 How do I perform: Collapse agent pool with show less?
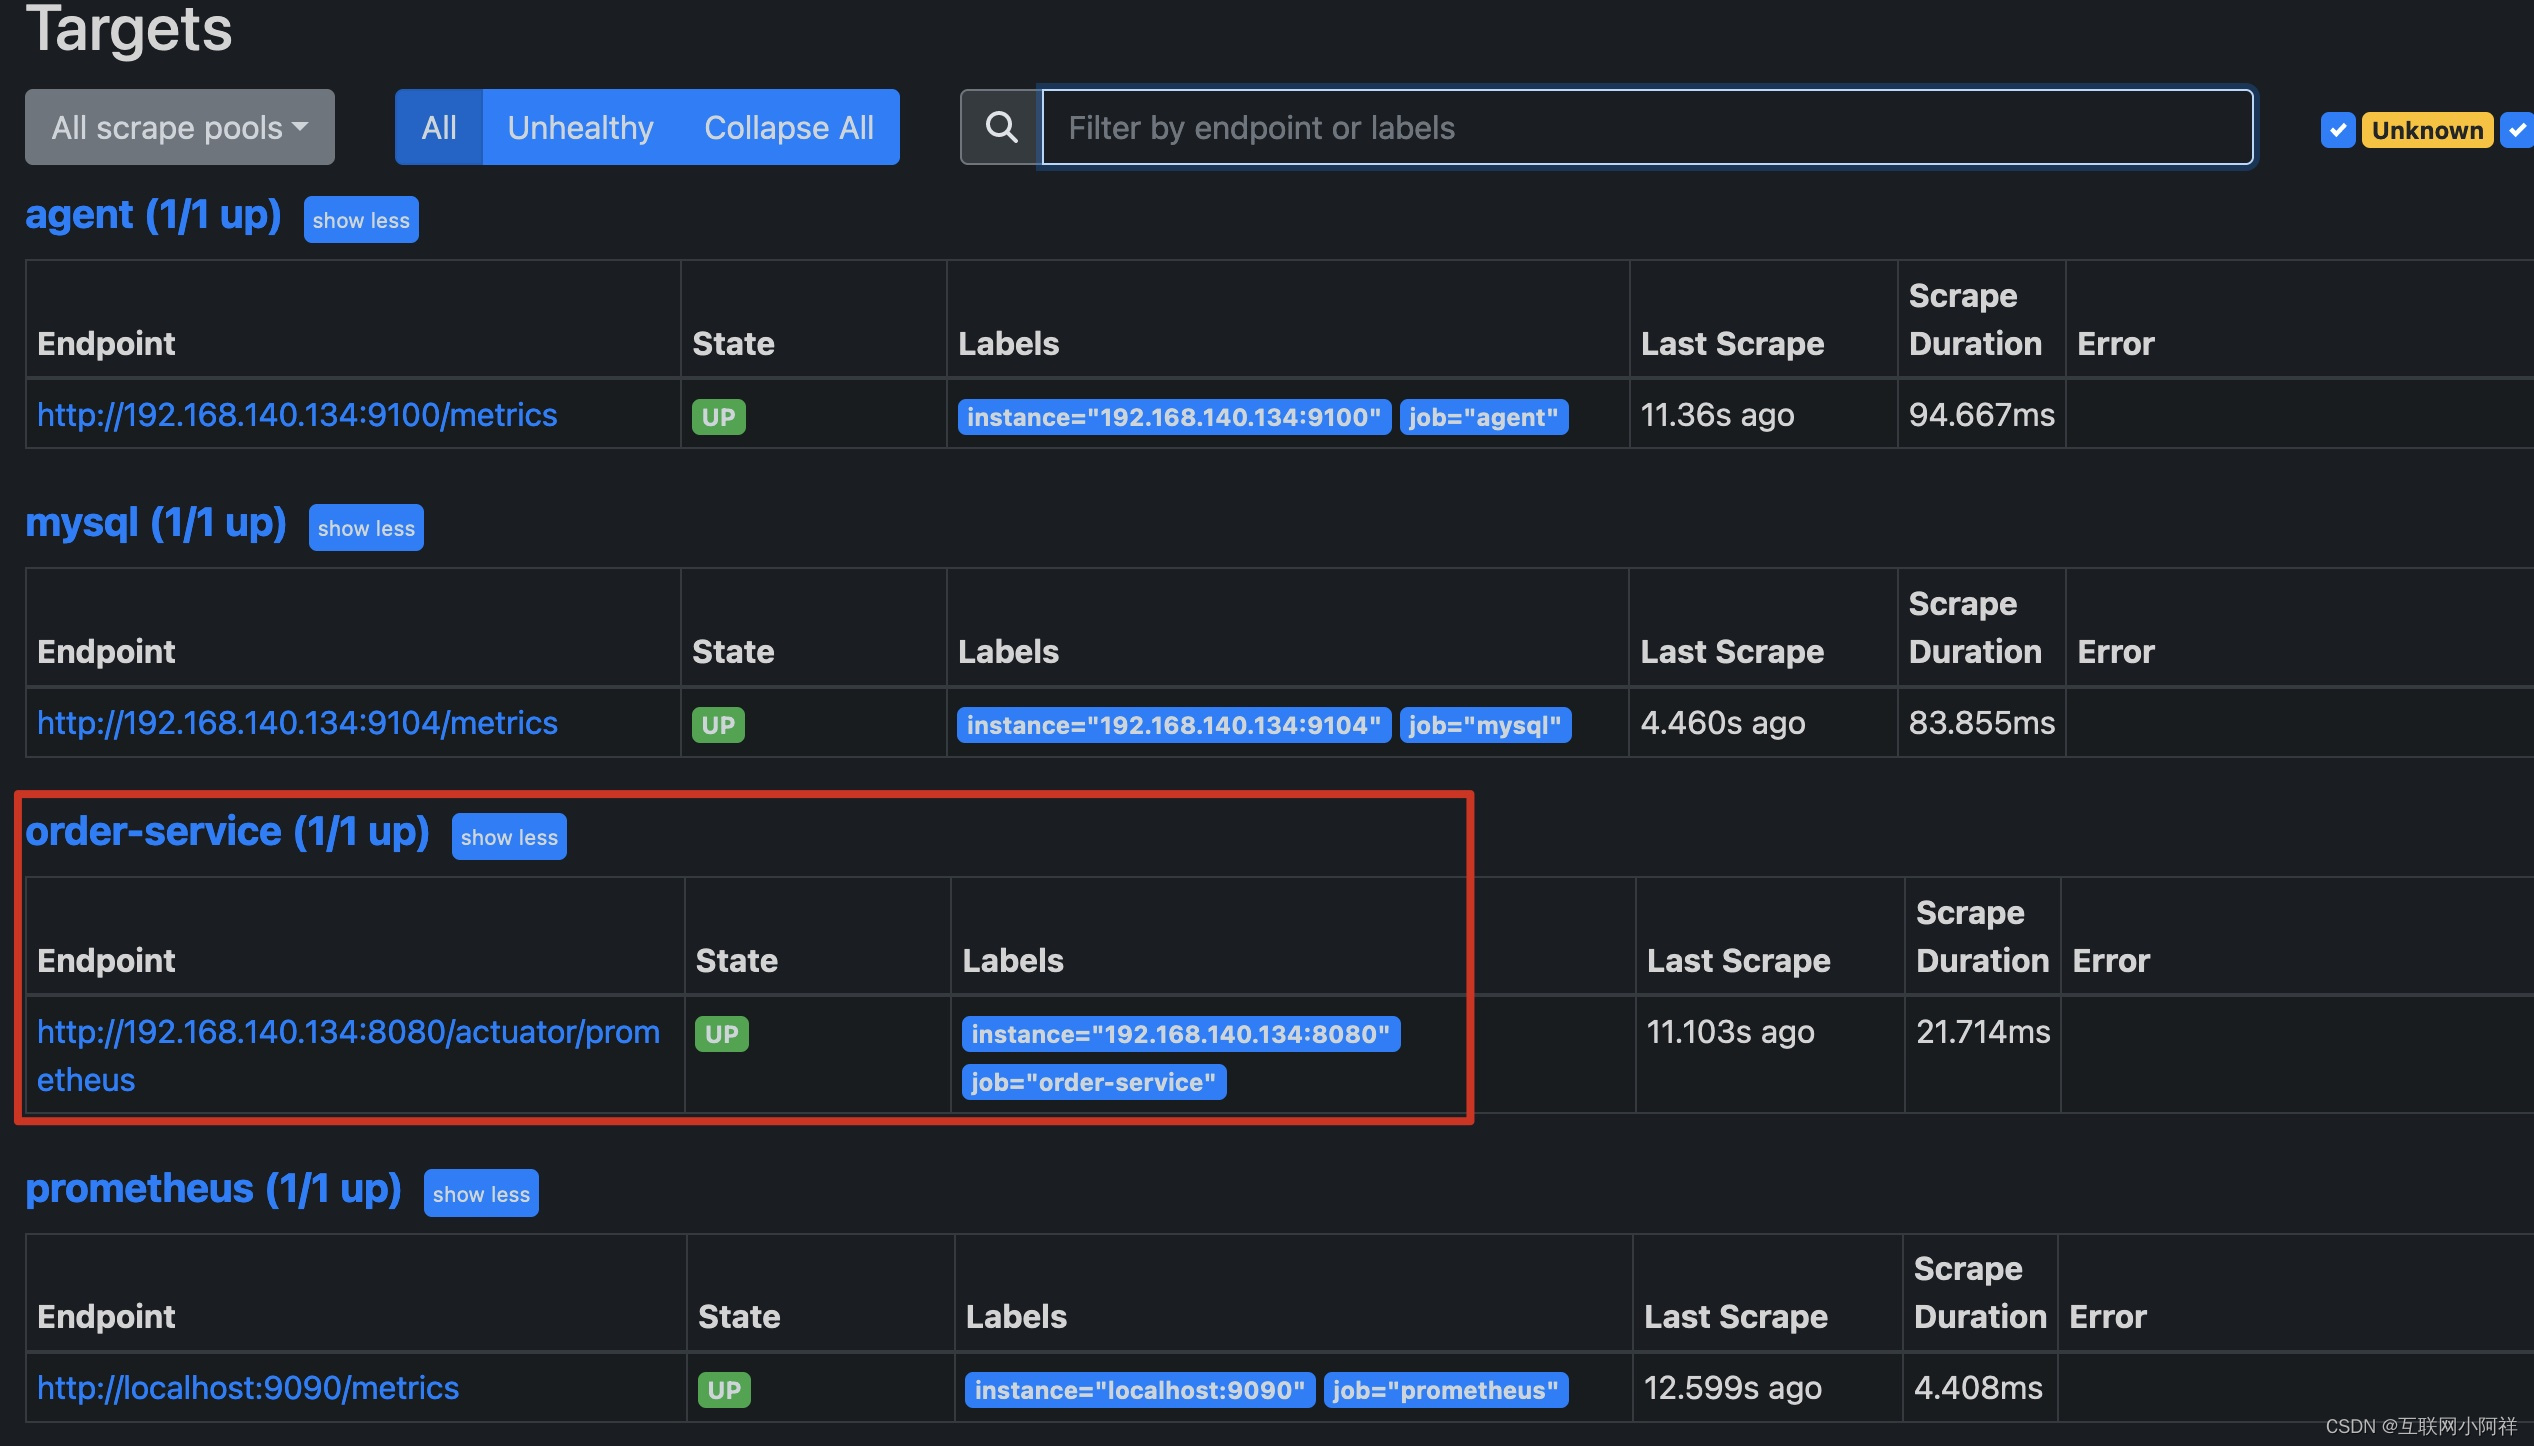(361, 220)
